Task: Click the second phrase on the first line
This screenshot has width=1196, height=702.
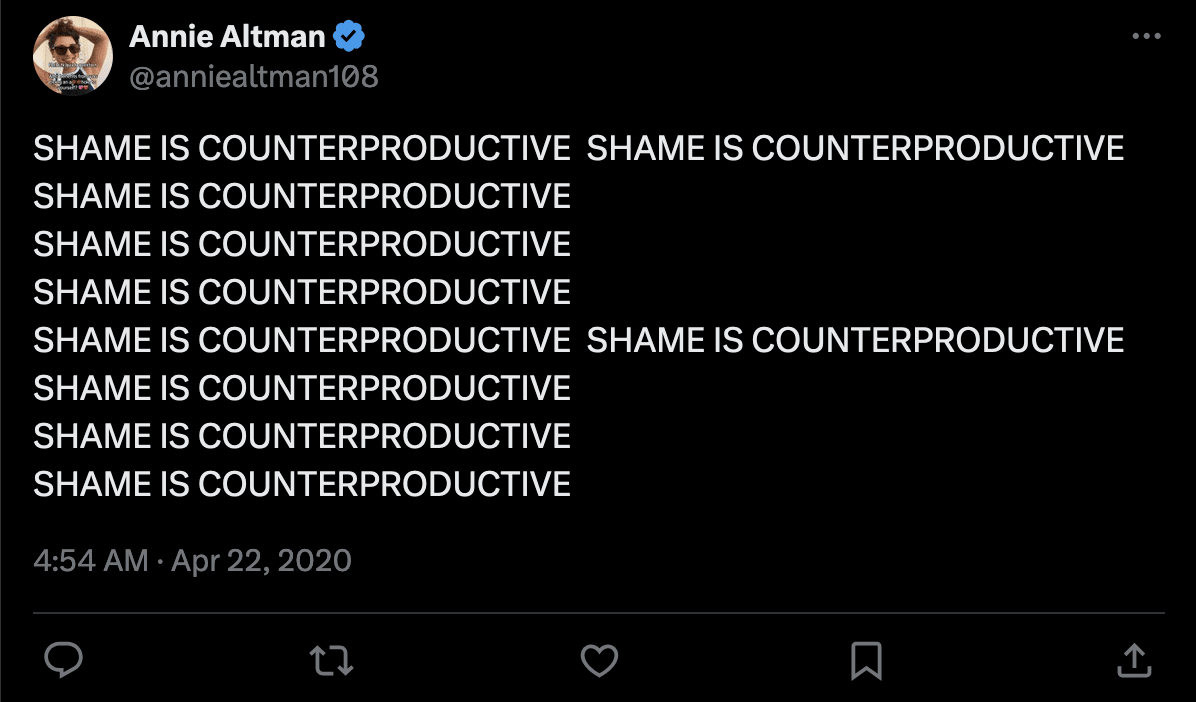Action: (855, 148)
